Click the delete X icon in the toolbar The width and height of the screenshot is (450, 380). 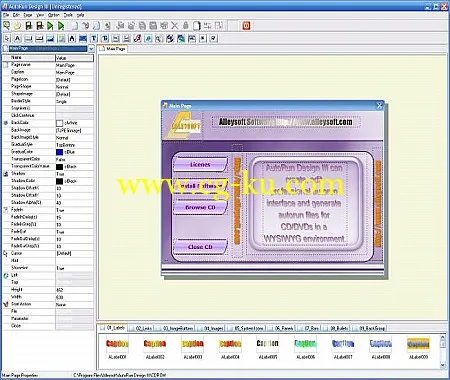coord(175,26)
